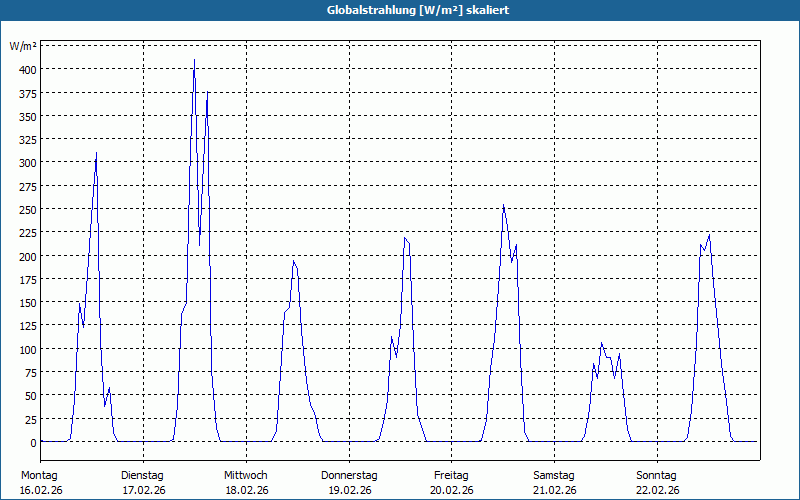Click the 'W/m²' axis unit label

coord(22,46)
